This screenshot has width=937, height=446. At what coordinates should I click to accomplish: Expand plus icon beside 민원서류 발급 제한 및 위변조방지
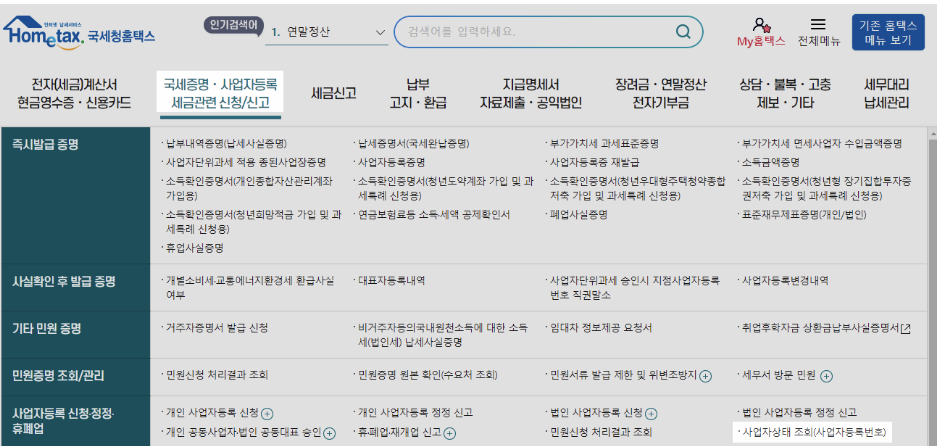click(705, 376)
